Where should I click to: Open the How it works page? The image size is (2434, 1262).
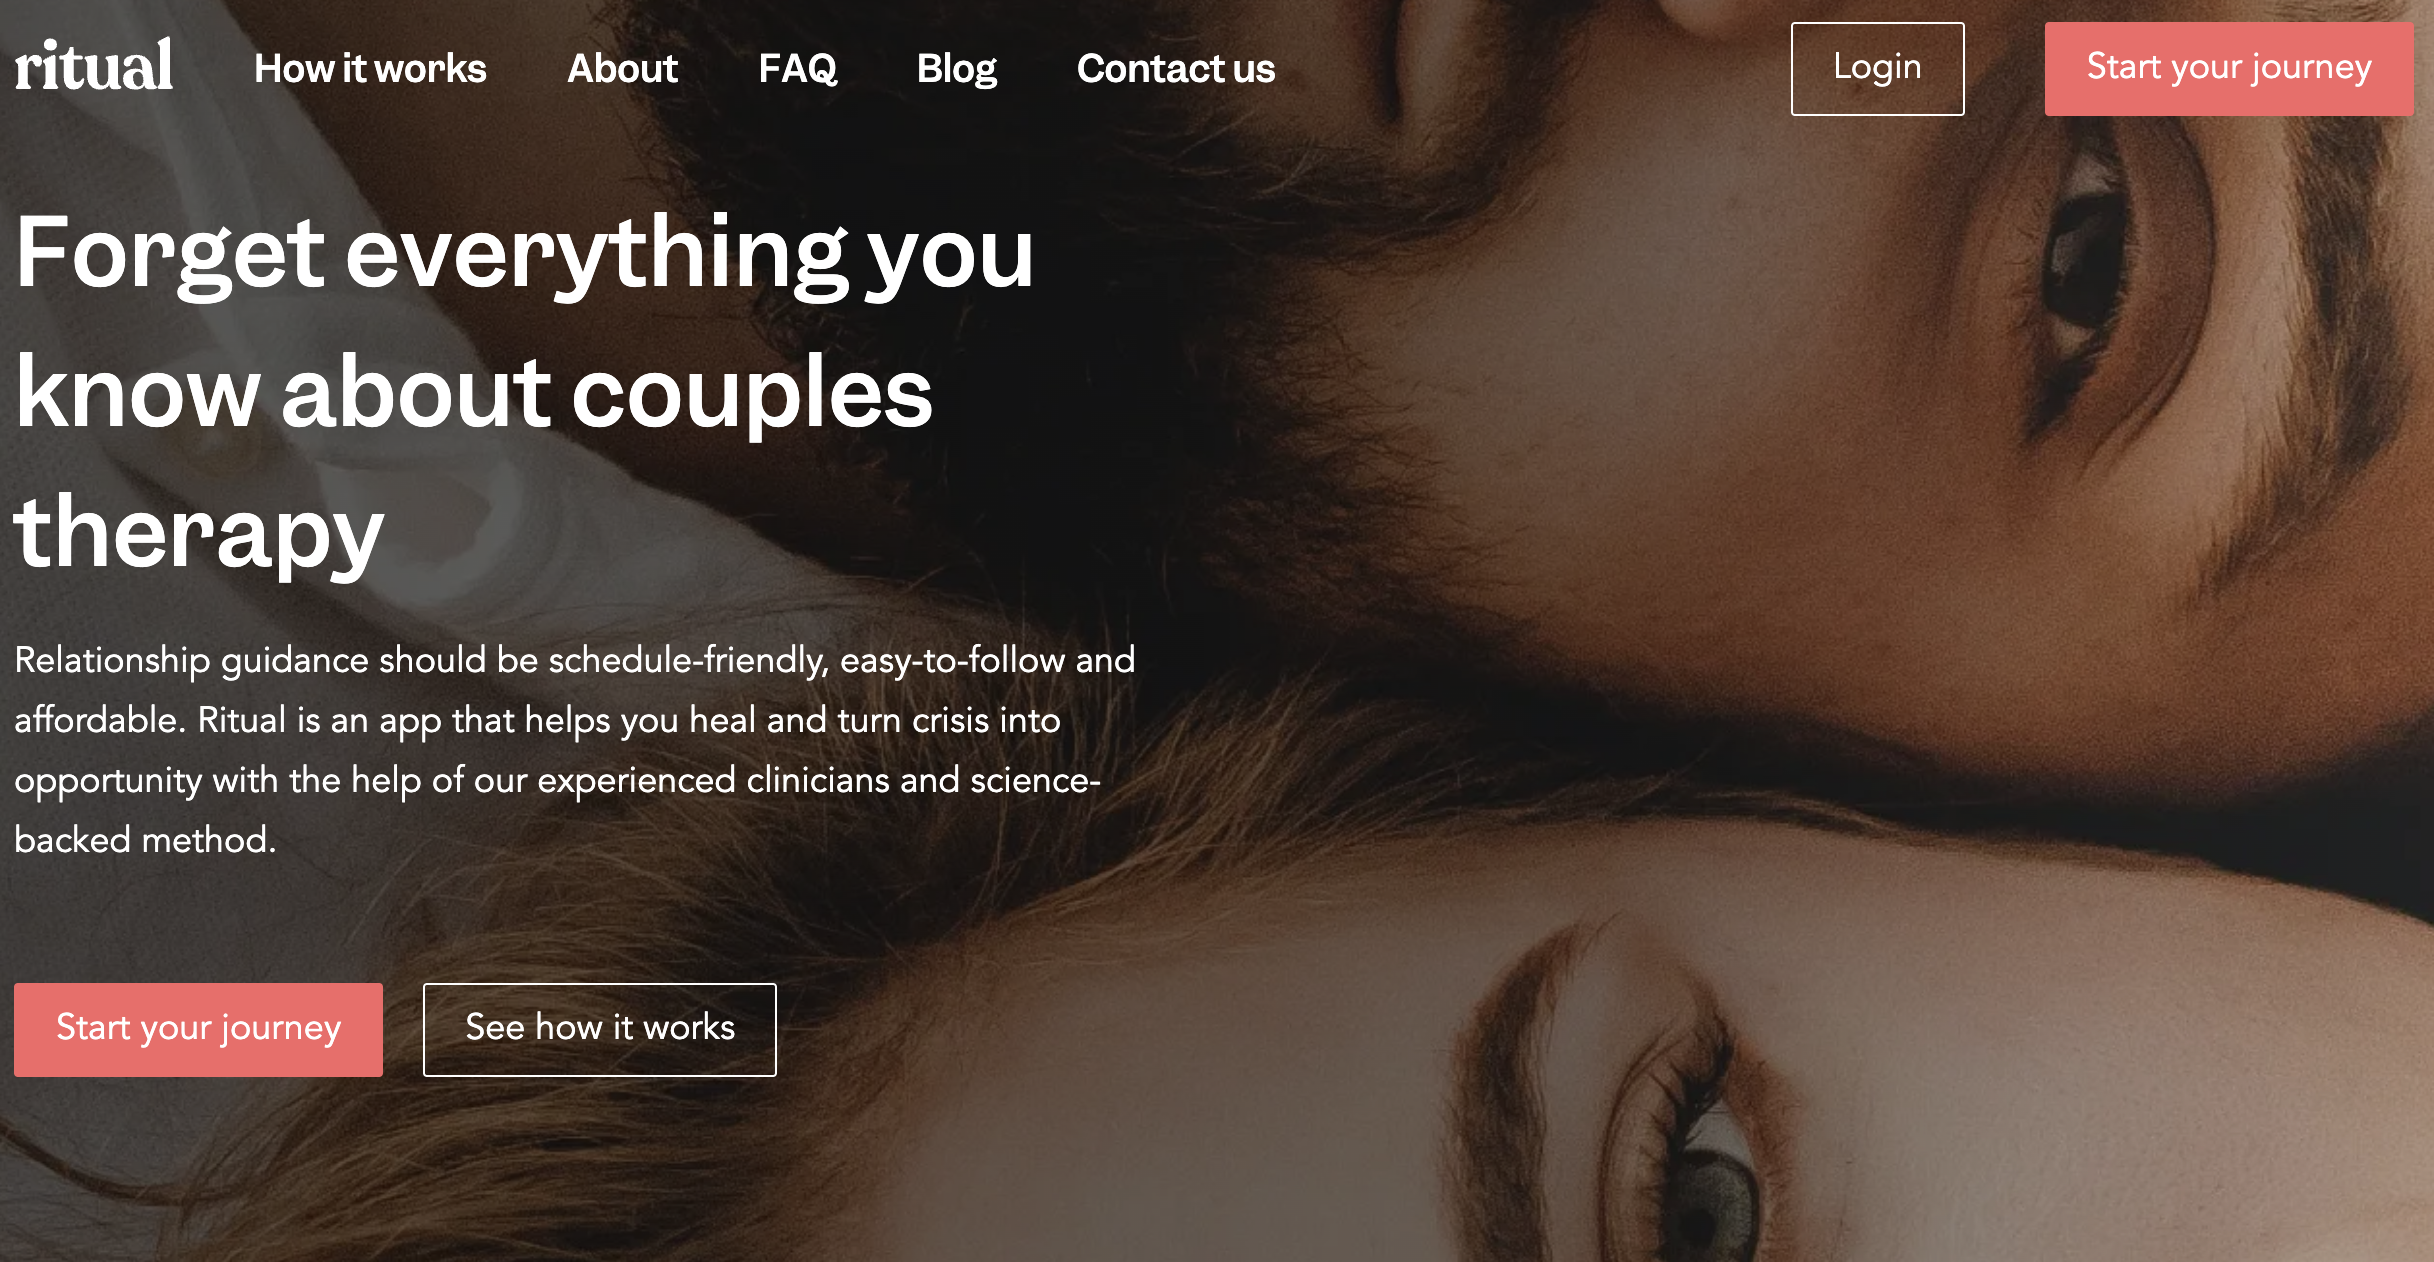370,69
